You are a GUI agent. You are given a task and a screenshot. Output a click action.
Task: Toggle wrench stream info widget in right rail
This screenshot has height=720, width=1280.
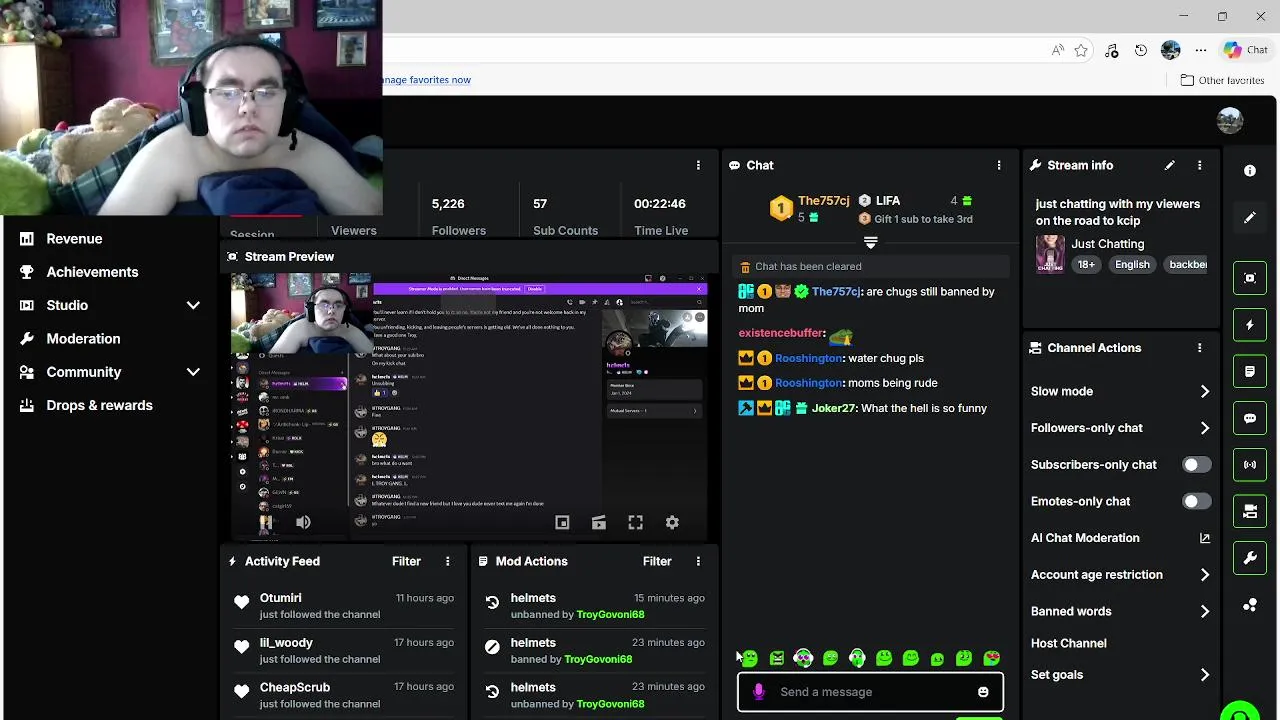point(1249,558)
